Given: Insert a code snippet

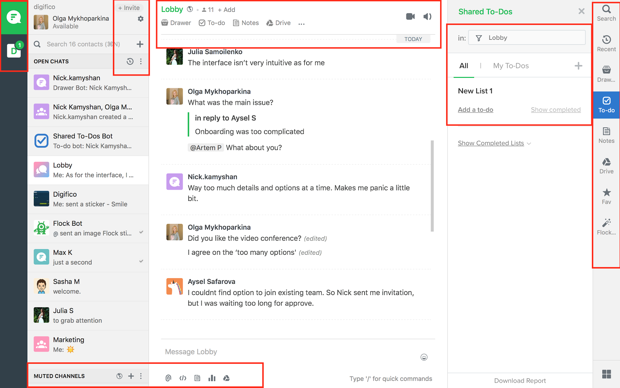Looking at the screenshot, I should coord(183,378).
